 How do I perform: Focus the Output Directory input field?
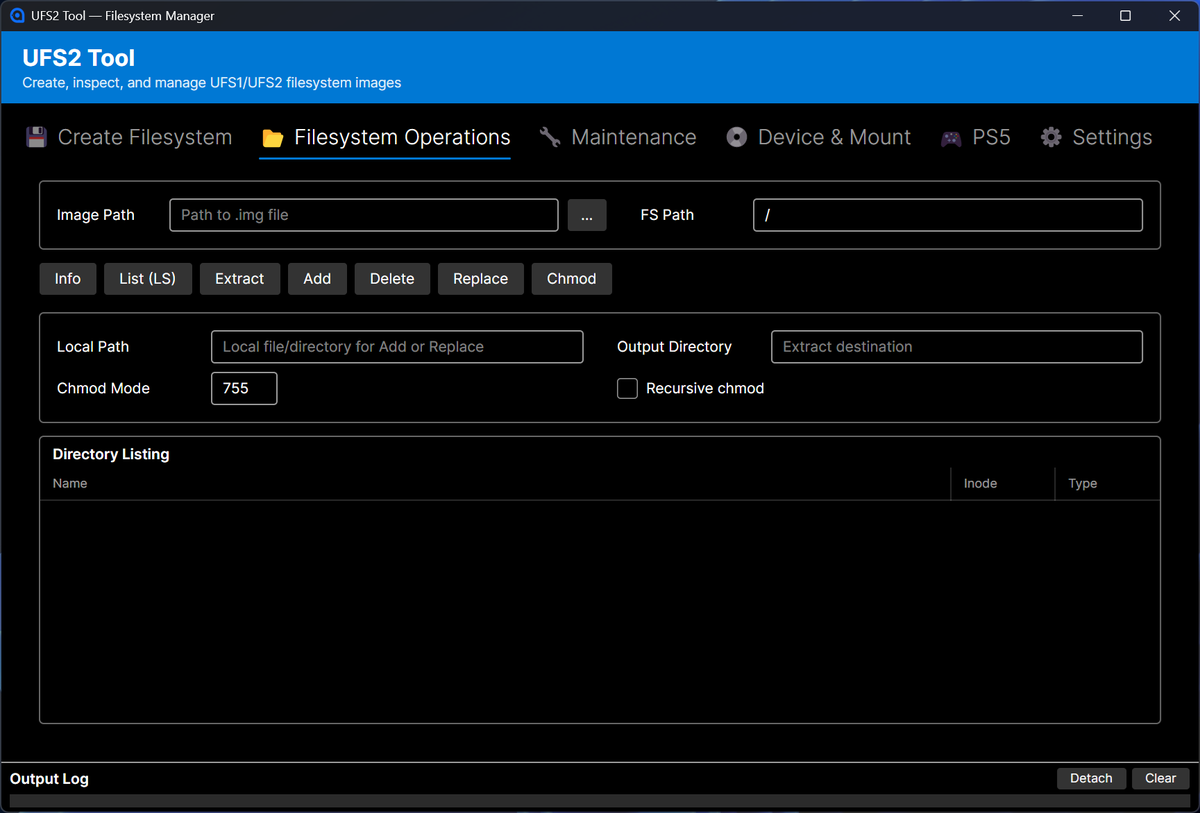[x=957, y=347]
